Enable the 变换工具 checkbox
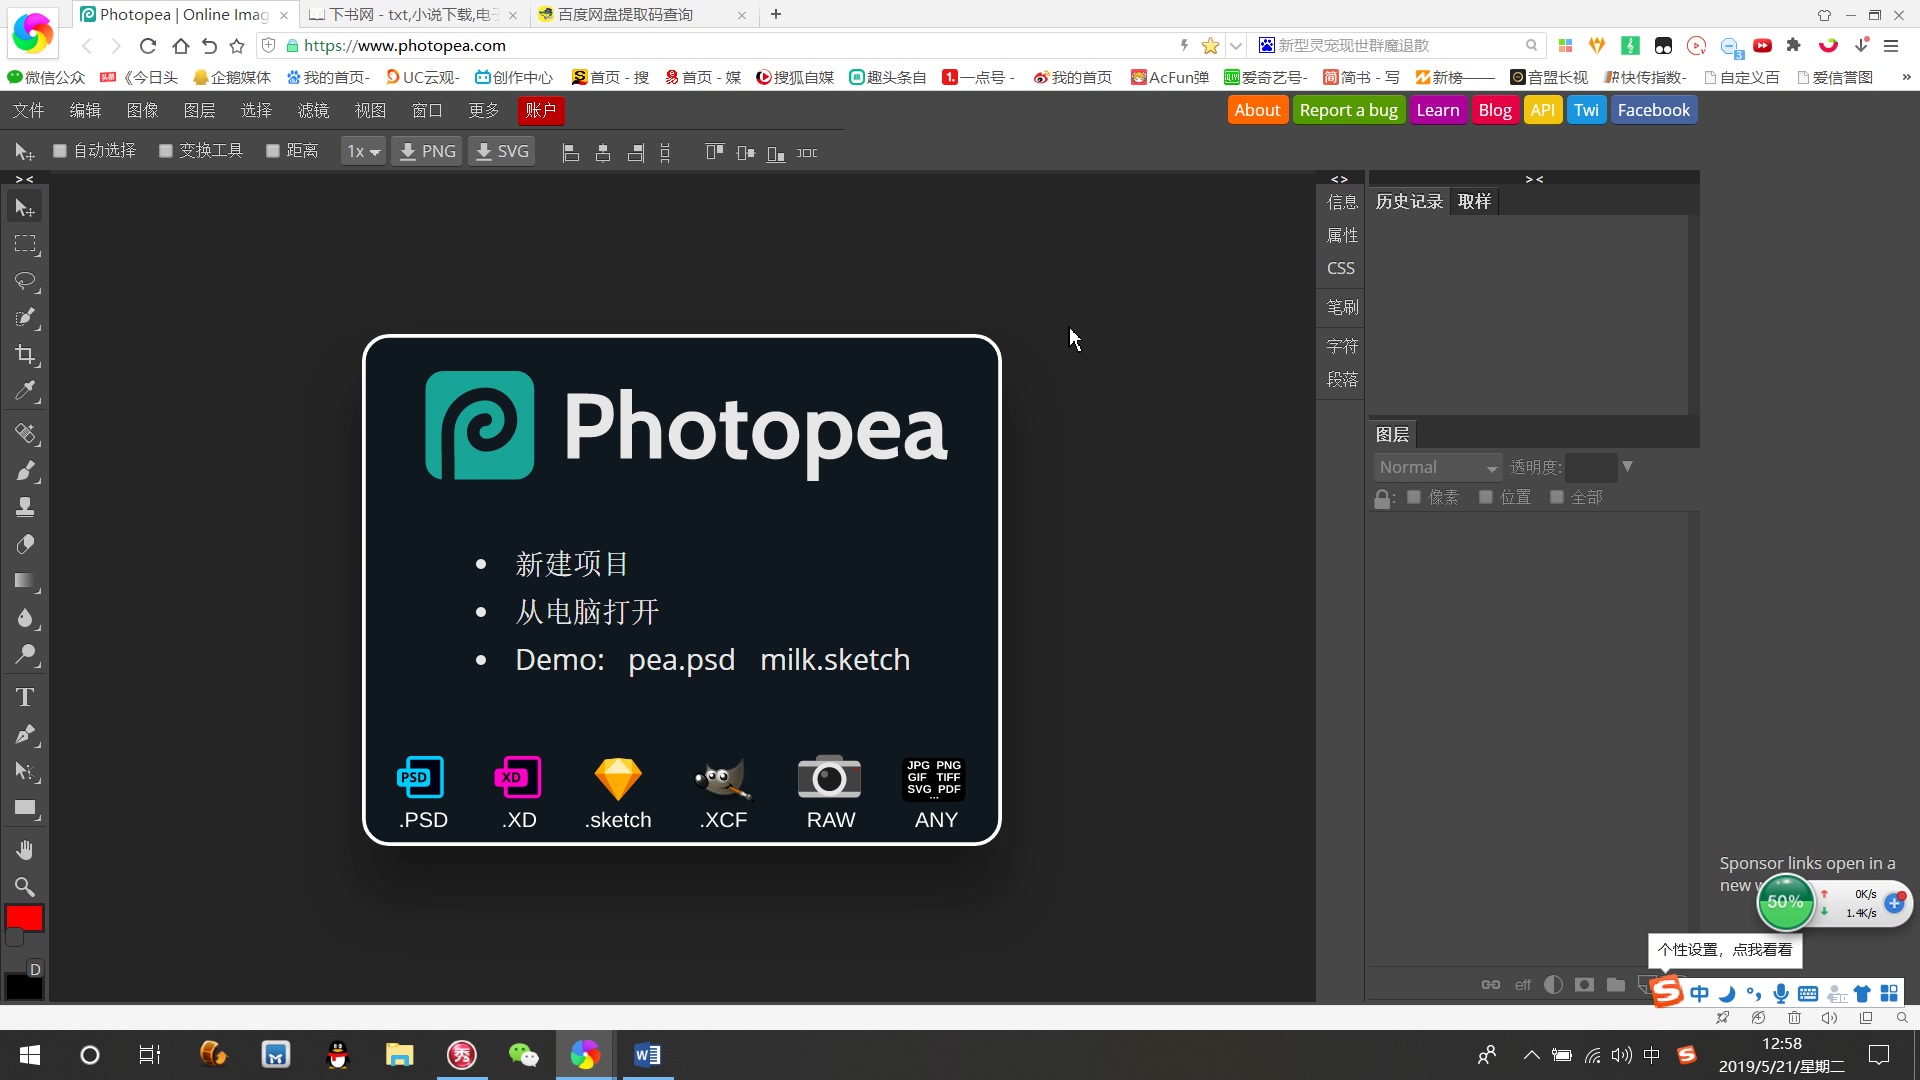 pos(166,151)
